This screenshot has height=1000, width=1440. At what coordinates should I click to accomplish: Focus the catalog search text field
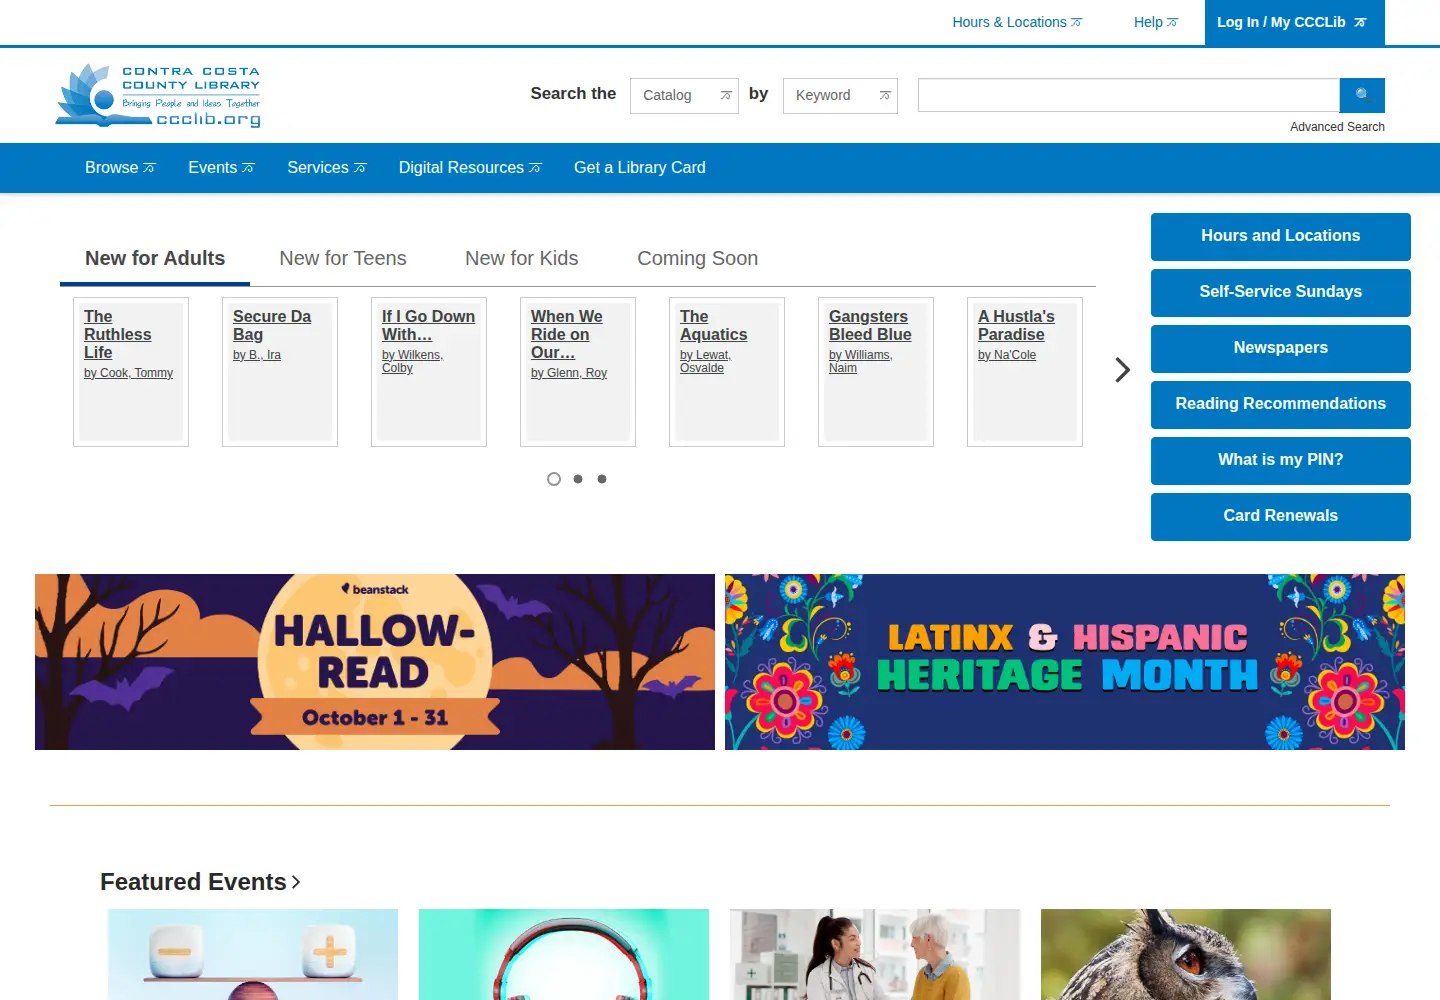click(1129, 95)
